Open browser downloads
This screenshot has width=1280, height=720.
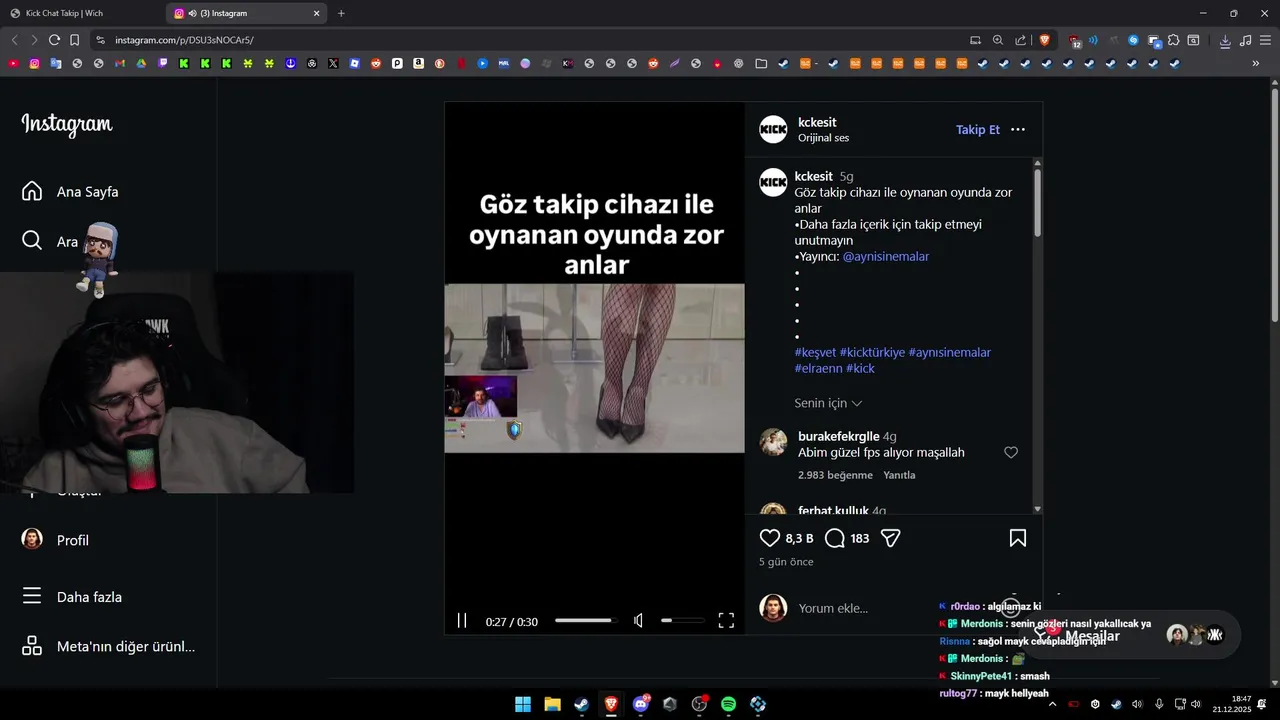click(1225, 40)
